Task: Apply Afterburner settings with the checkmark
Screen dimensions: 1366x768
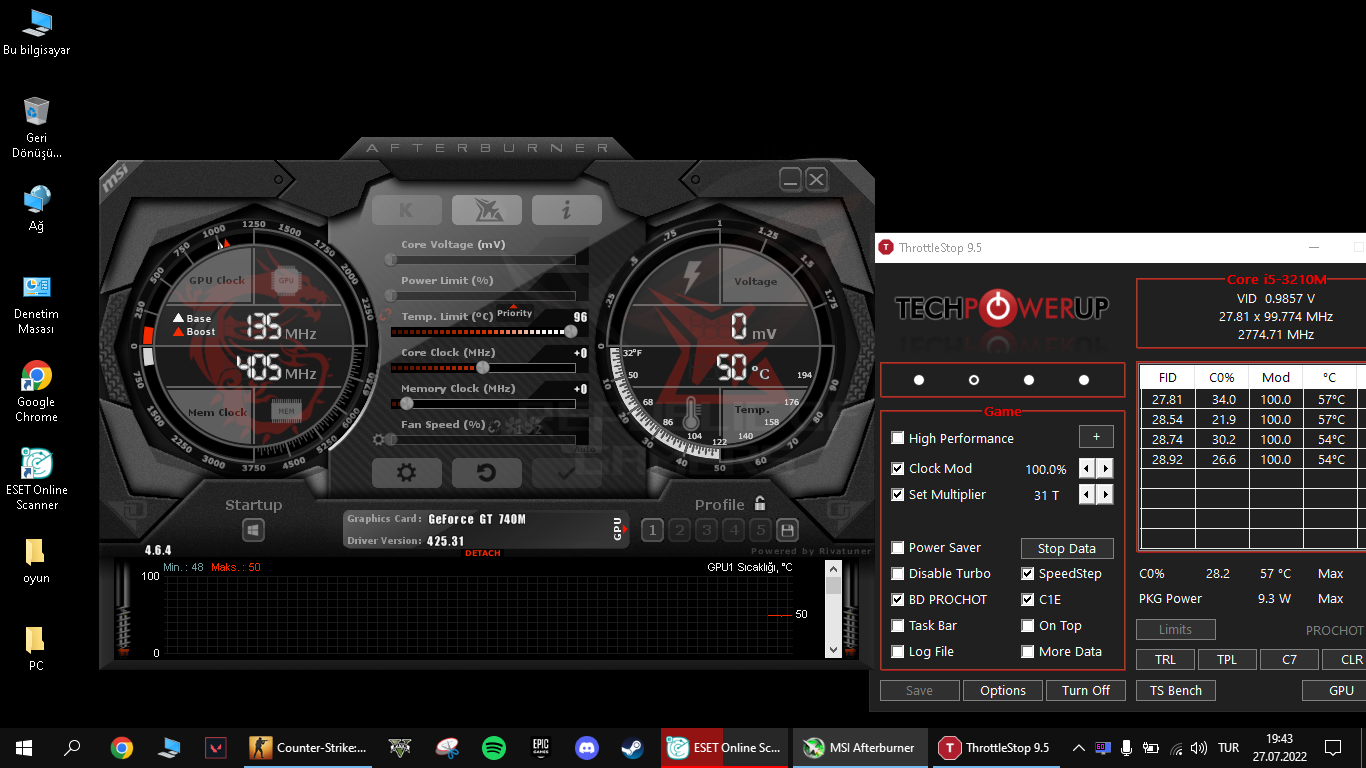Action: point(566,473)
